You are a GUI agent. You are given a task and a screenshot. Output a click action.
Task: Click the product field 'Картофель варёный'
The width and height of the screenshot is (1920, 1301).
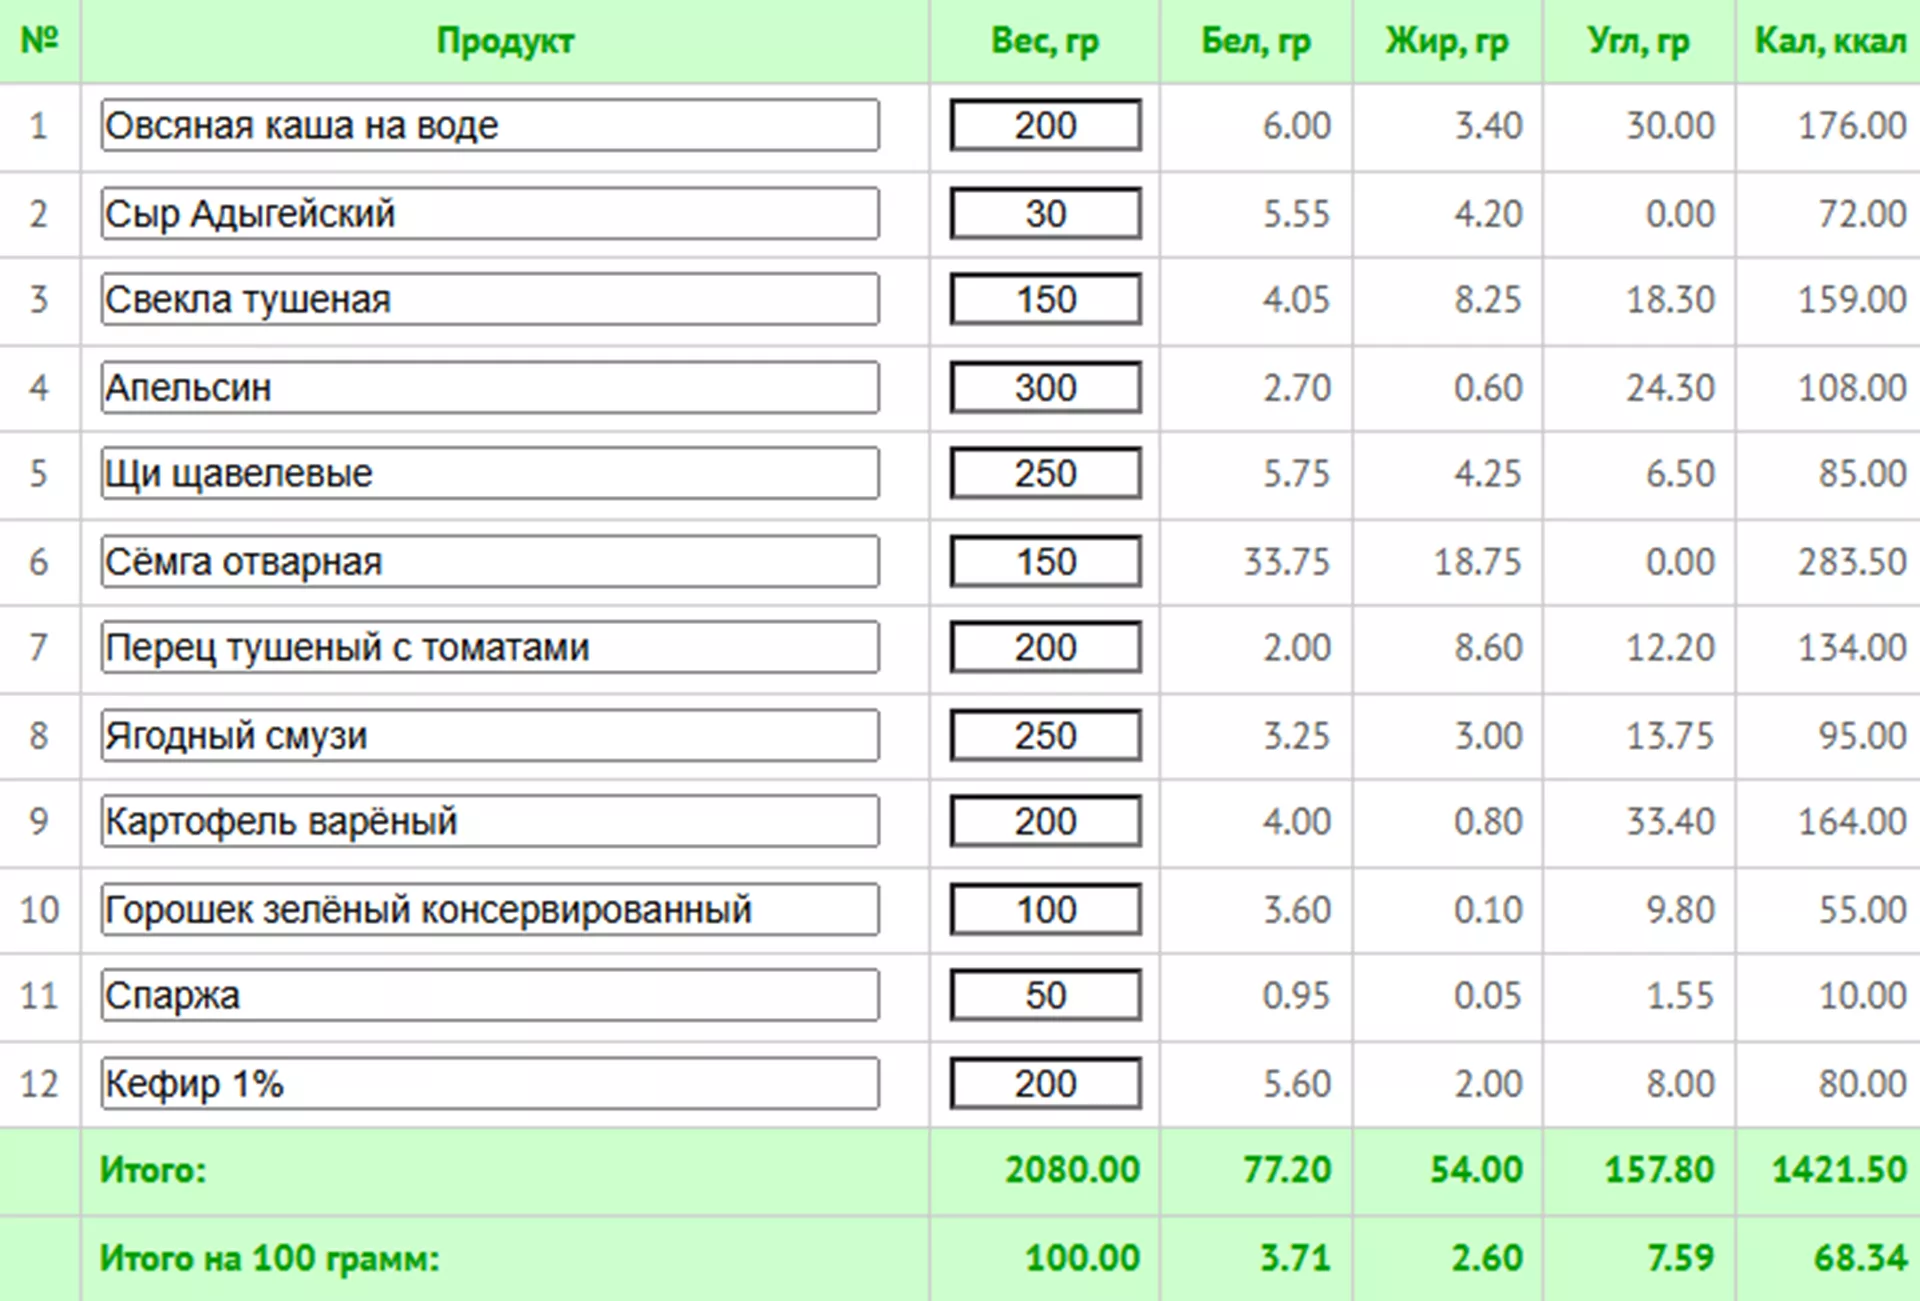490,821
